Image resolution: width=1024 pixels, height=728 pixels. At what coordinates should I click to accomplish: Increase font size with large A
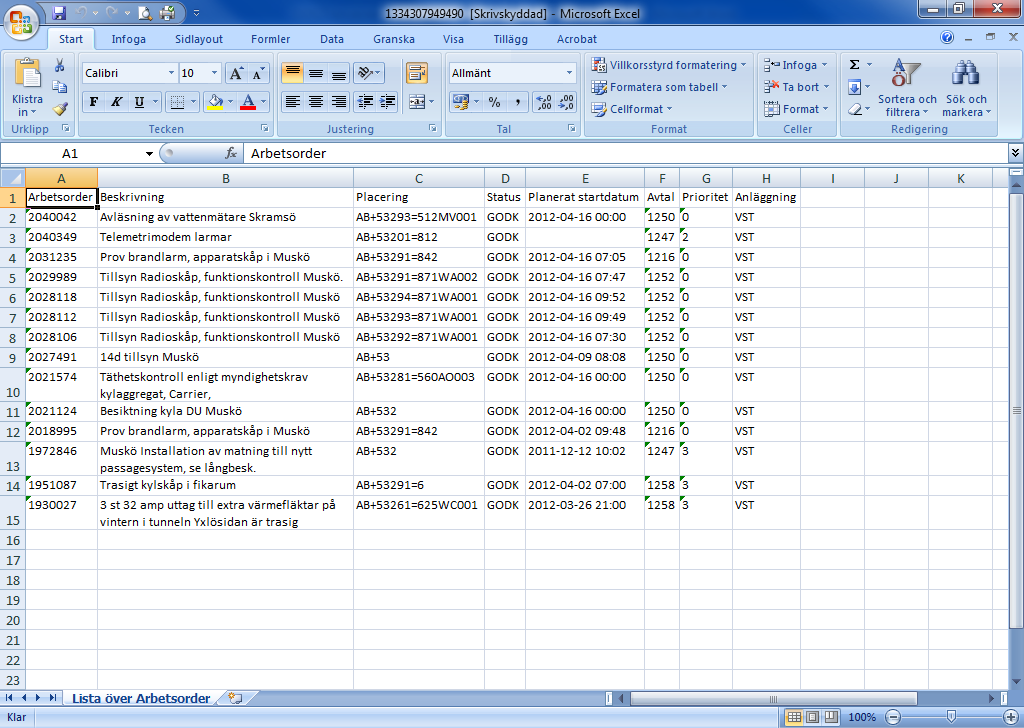236,73
